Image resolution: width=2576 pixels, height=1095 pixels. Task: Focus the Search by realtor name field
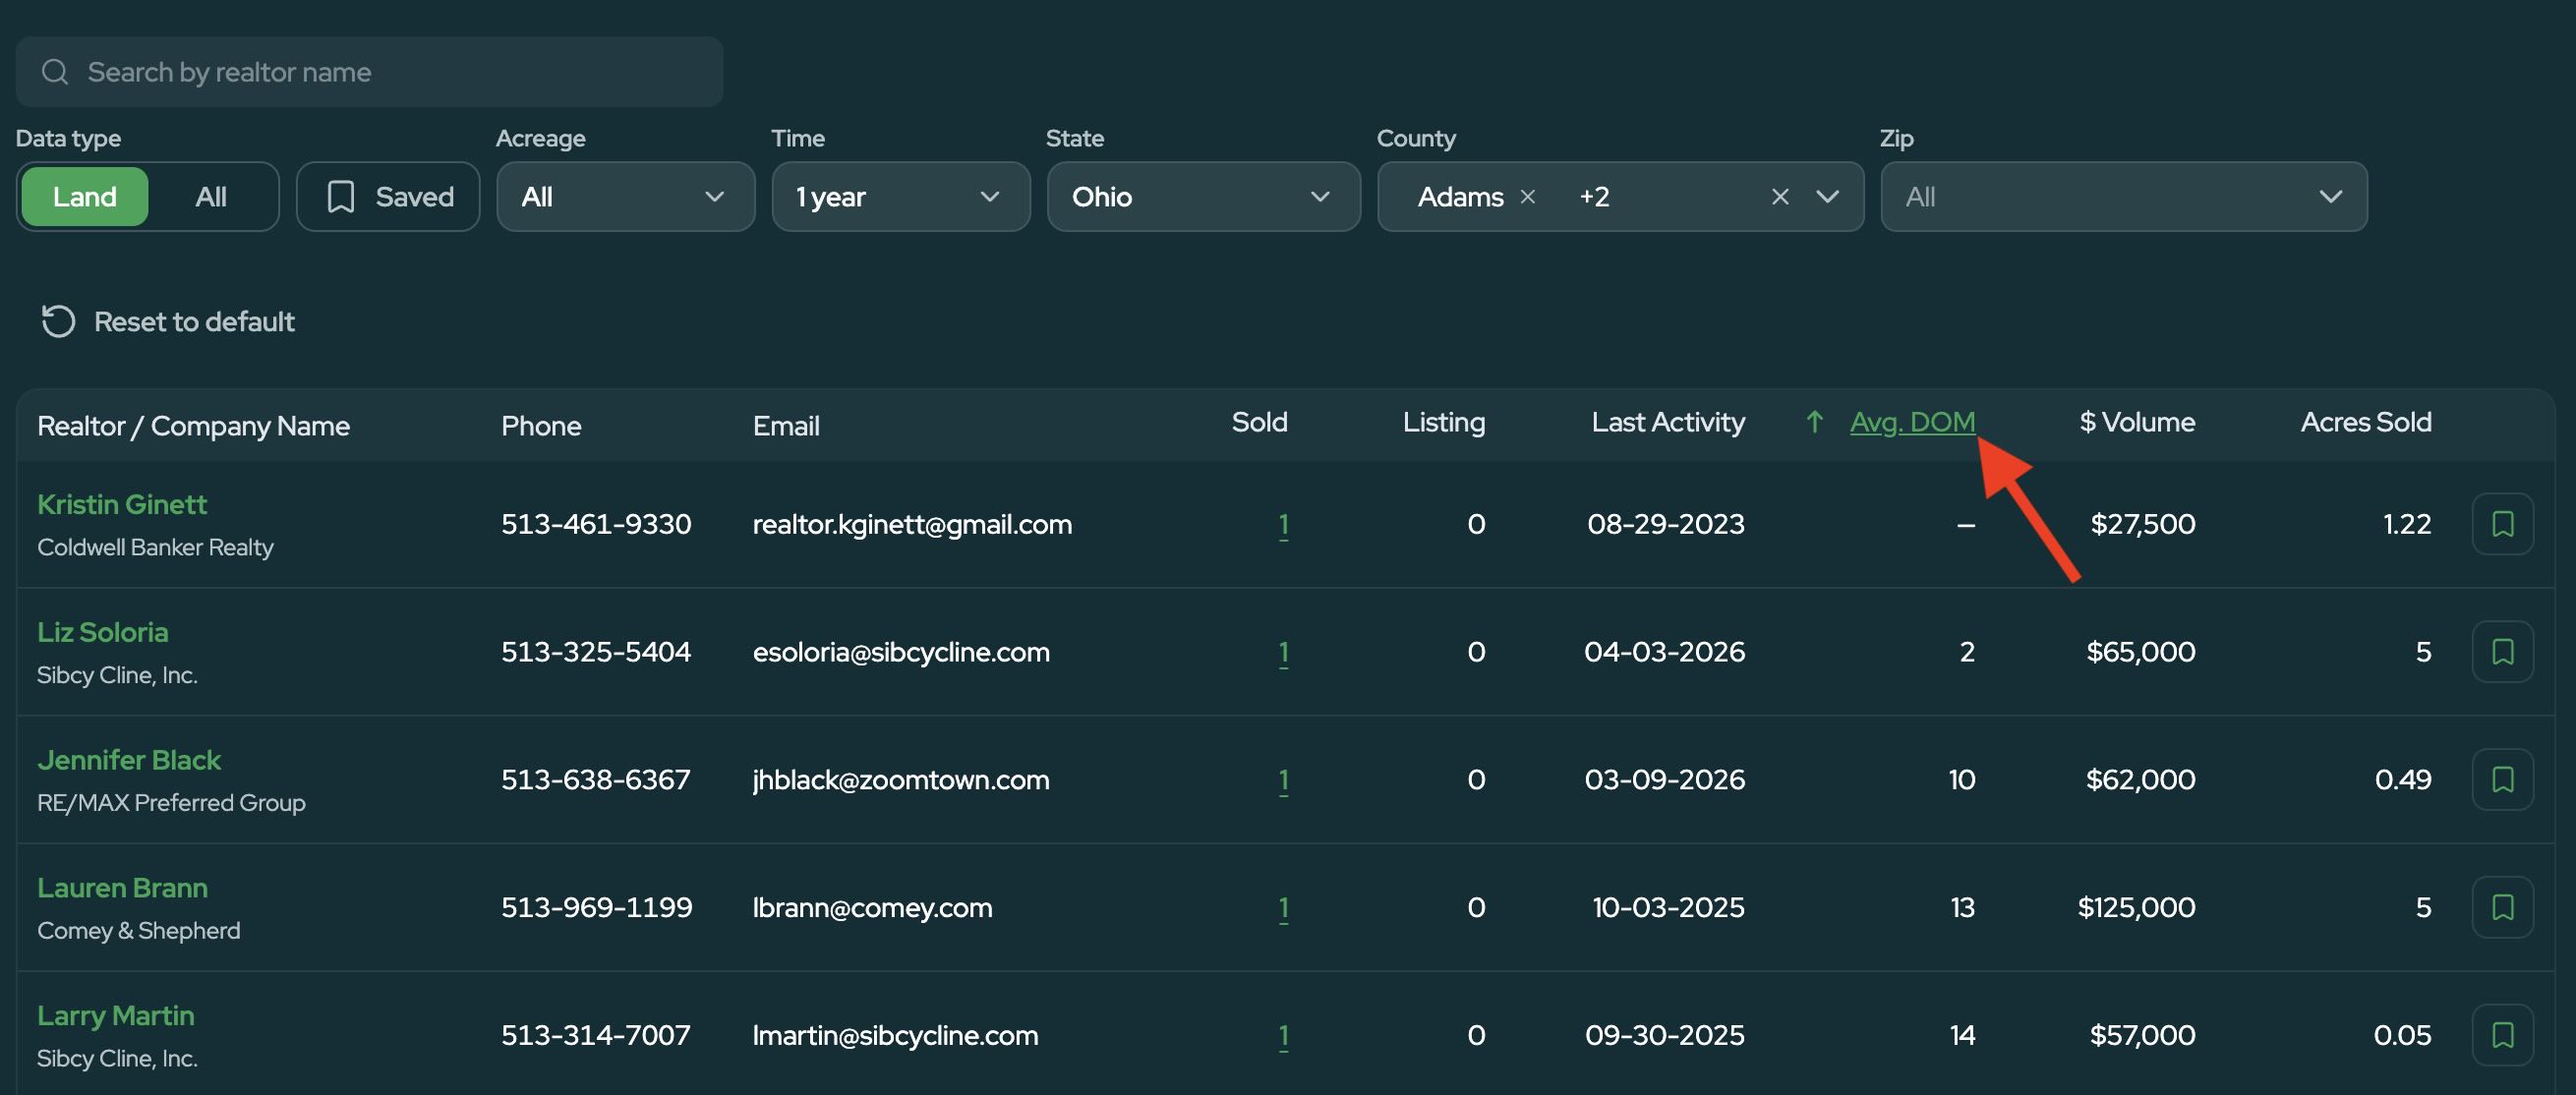[369, 72]
